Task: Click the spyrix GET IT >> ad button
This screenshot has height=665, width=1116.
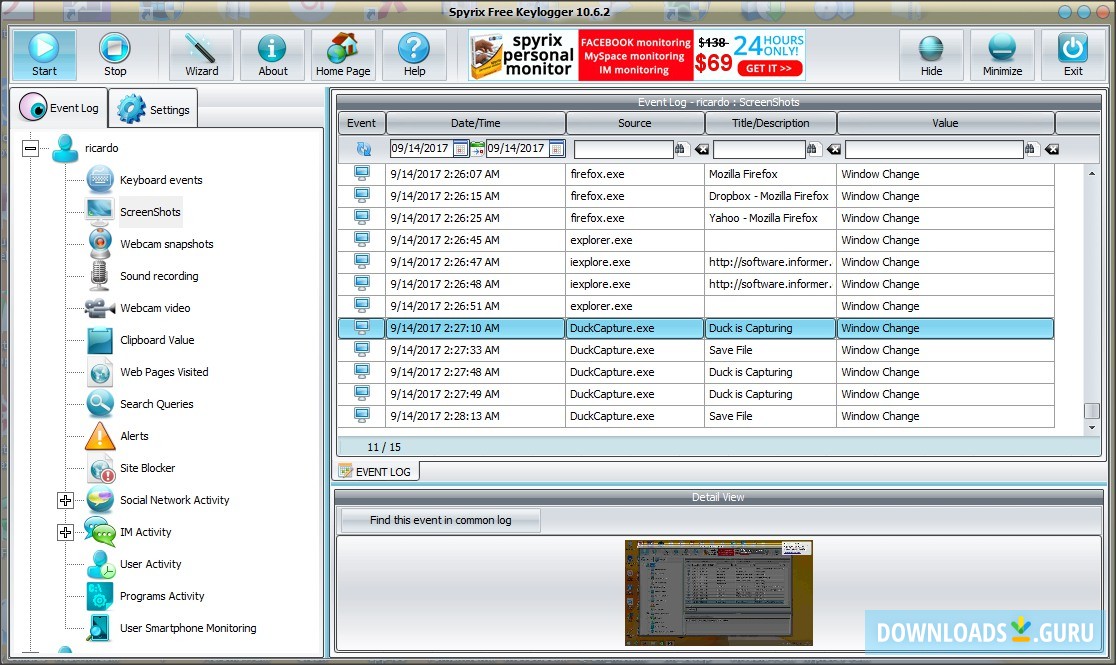Action: coord(769,69)
